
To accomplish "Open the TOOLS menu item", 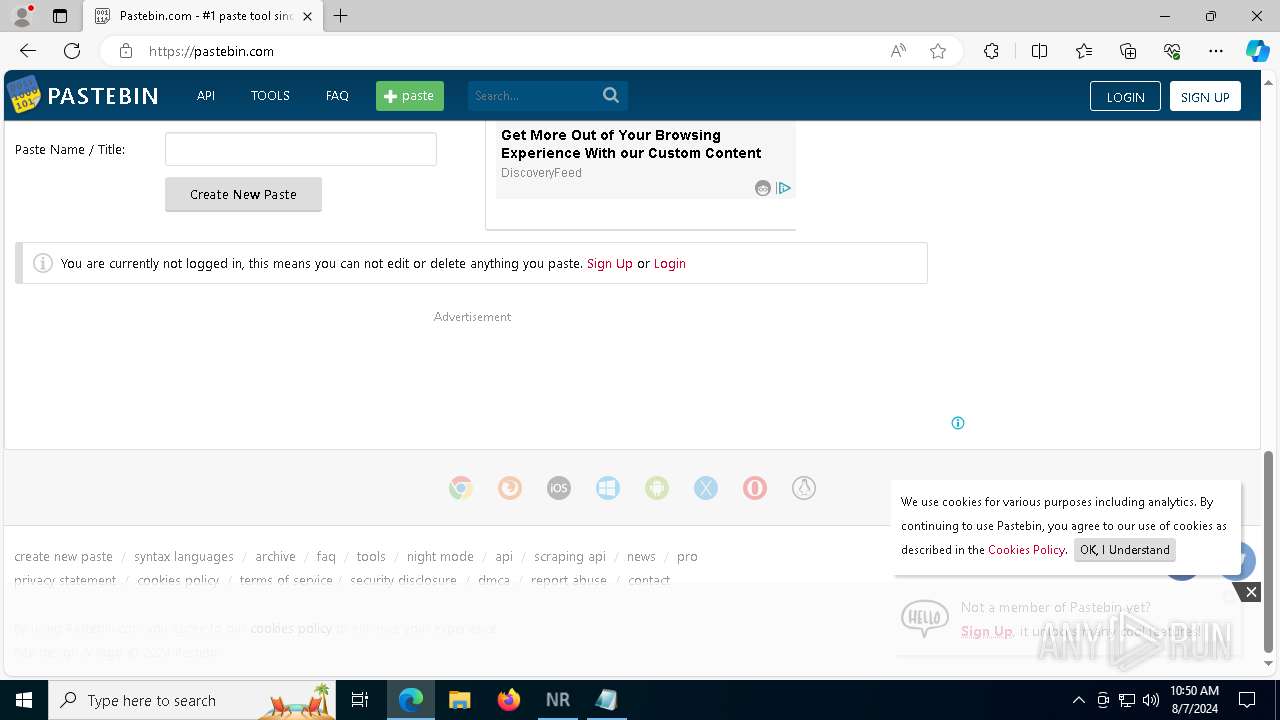I will click(x=270, y=96).
